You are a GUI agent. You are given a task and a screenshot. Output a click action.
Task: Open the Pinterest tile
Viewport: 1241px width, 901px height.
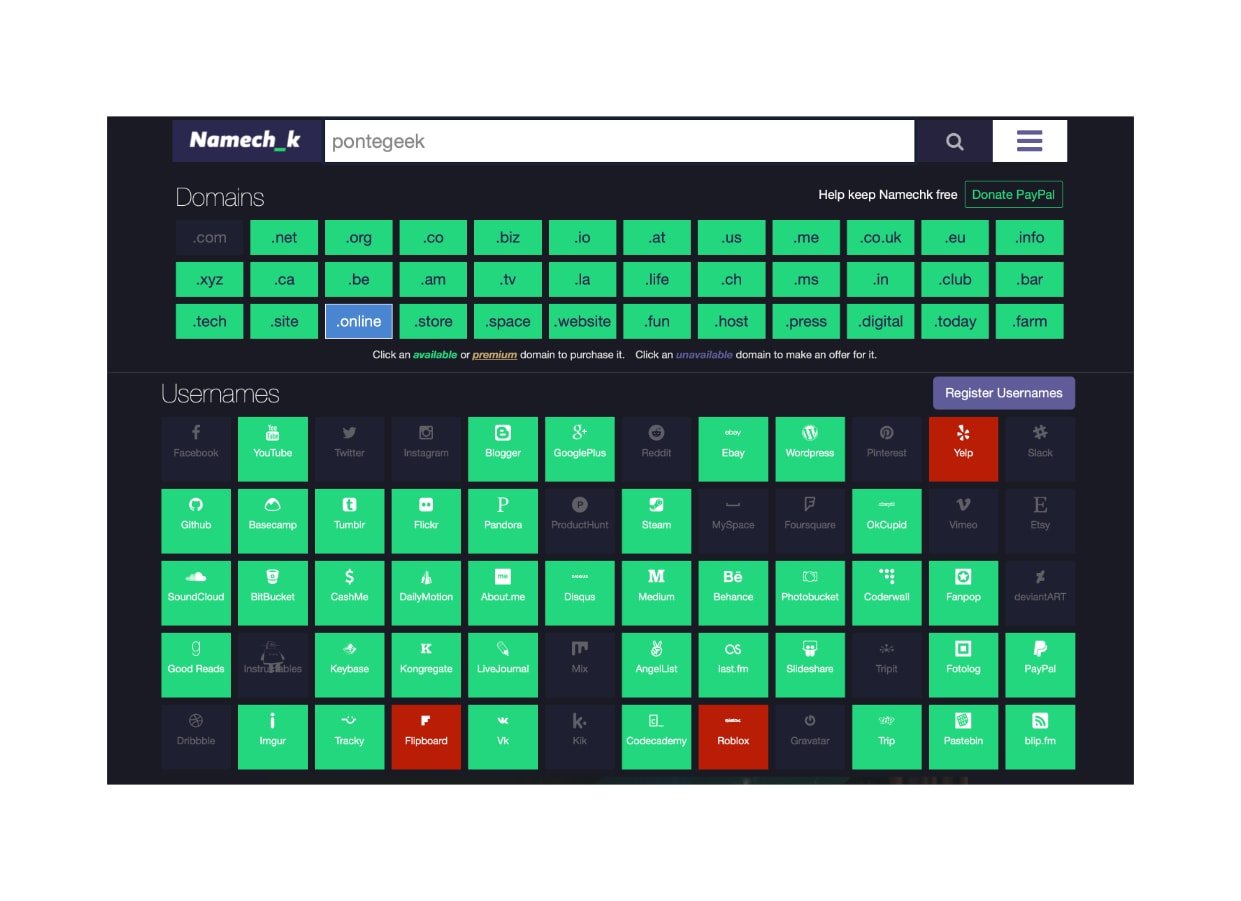(x=887, y=450)
